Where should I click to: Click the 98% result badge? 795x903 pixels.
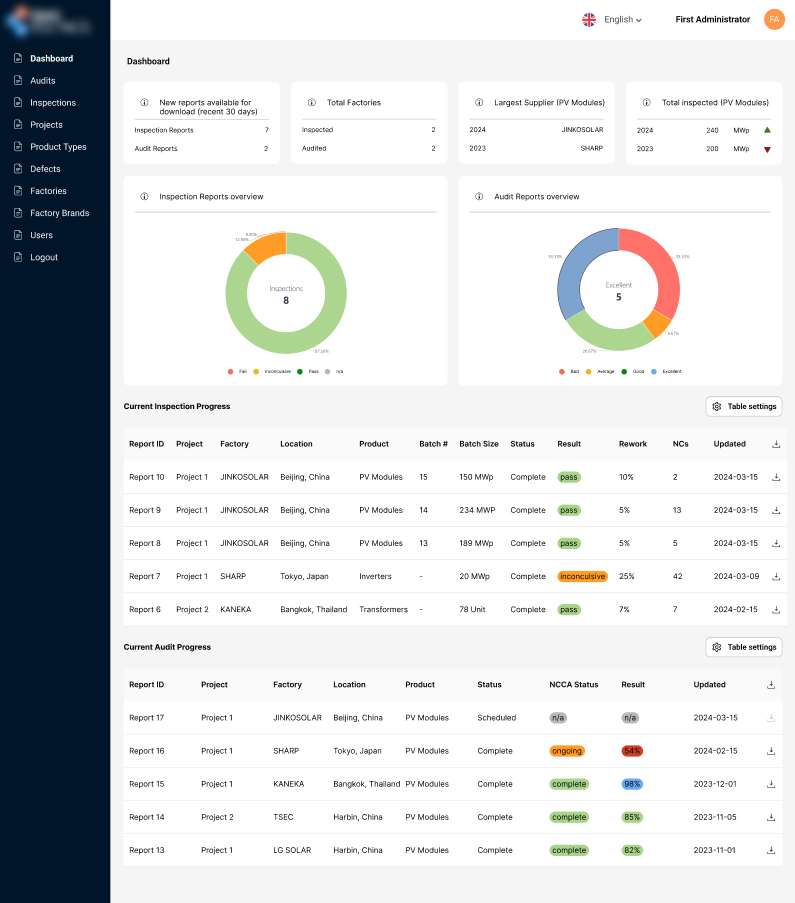coord(632,784)
